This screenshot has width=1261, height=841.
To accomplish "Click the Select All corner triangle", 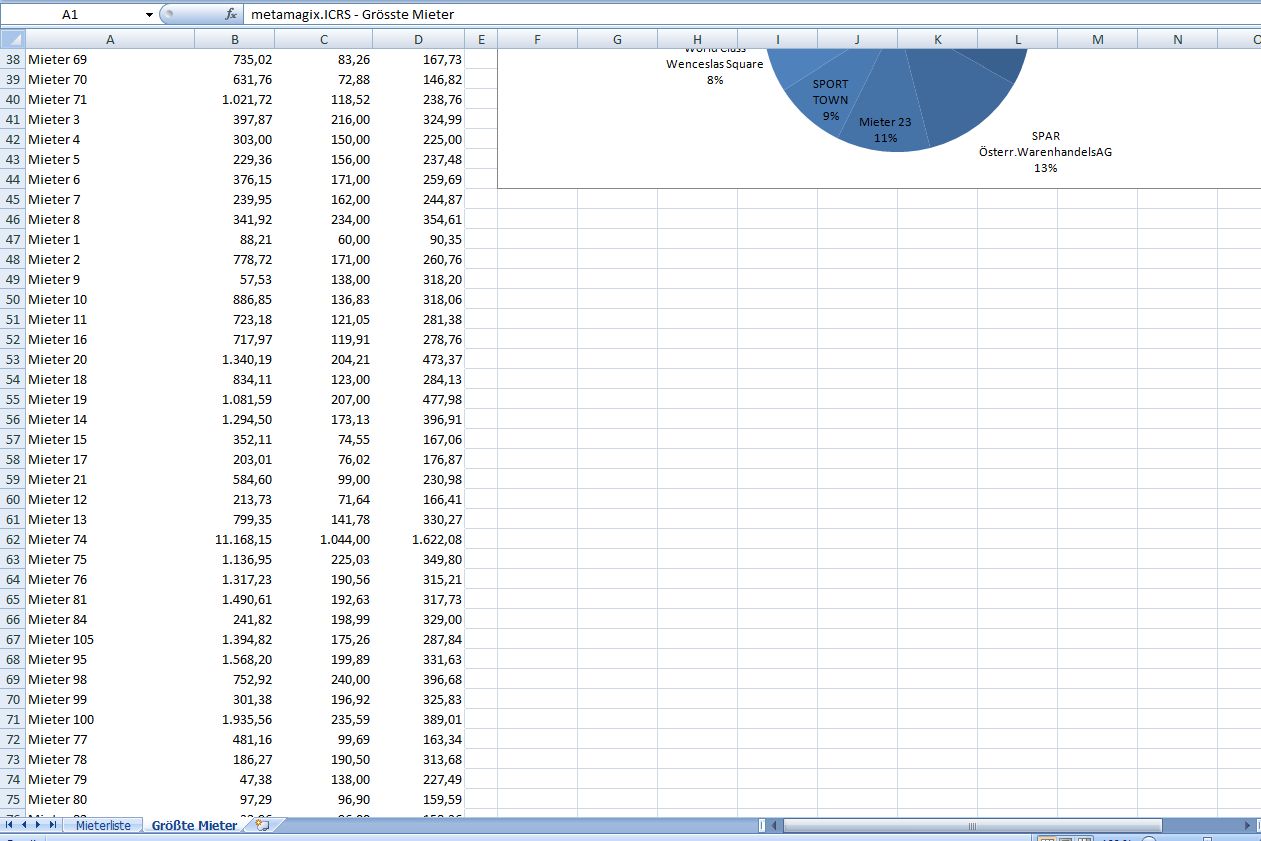I will [x=12, y=39].
